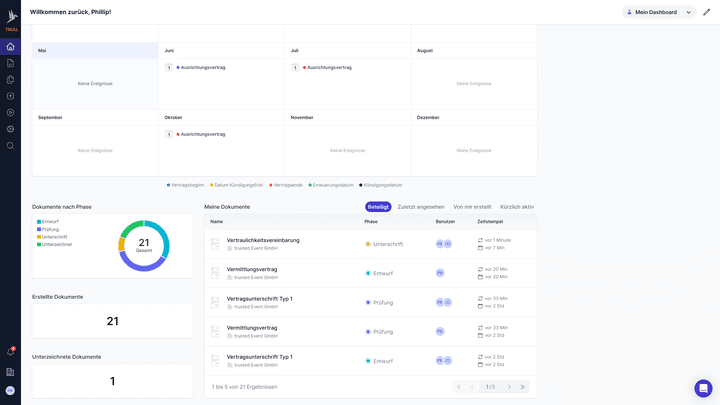Image resolution: width=720 pixels, height=405 pixels.
Task: Toggle the Vertragsende calendar legend item
Action: [286, 185]
